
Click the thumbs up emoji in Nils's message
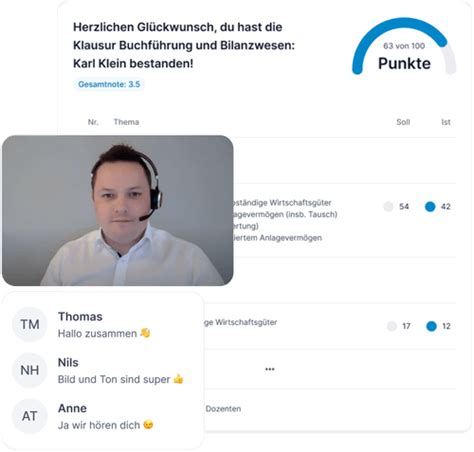coord(178,379)
